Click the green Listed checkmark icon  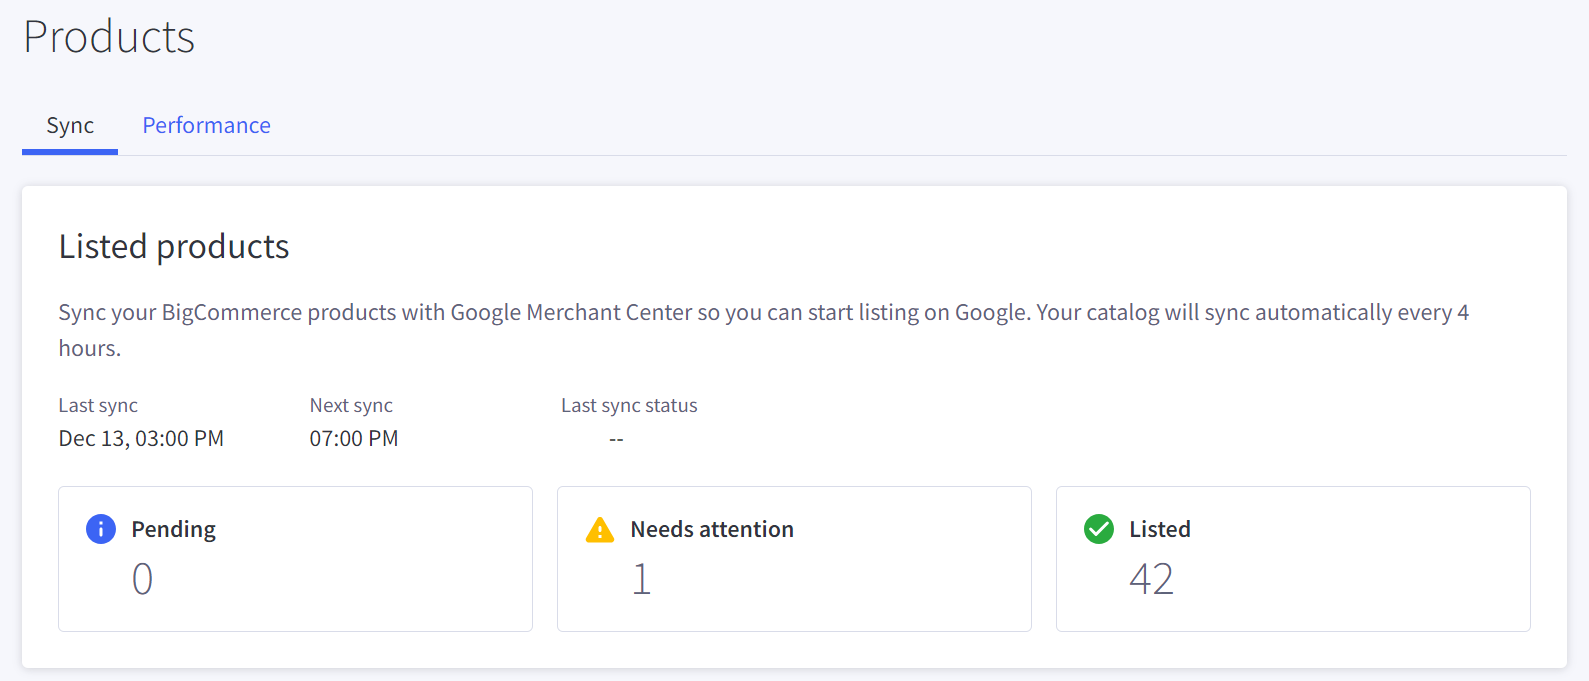(1099, 529)
